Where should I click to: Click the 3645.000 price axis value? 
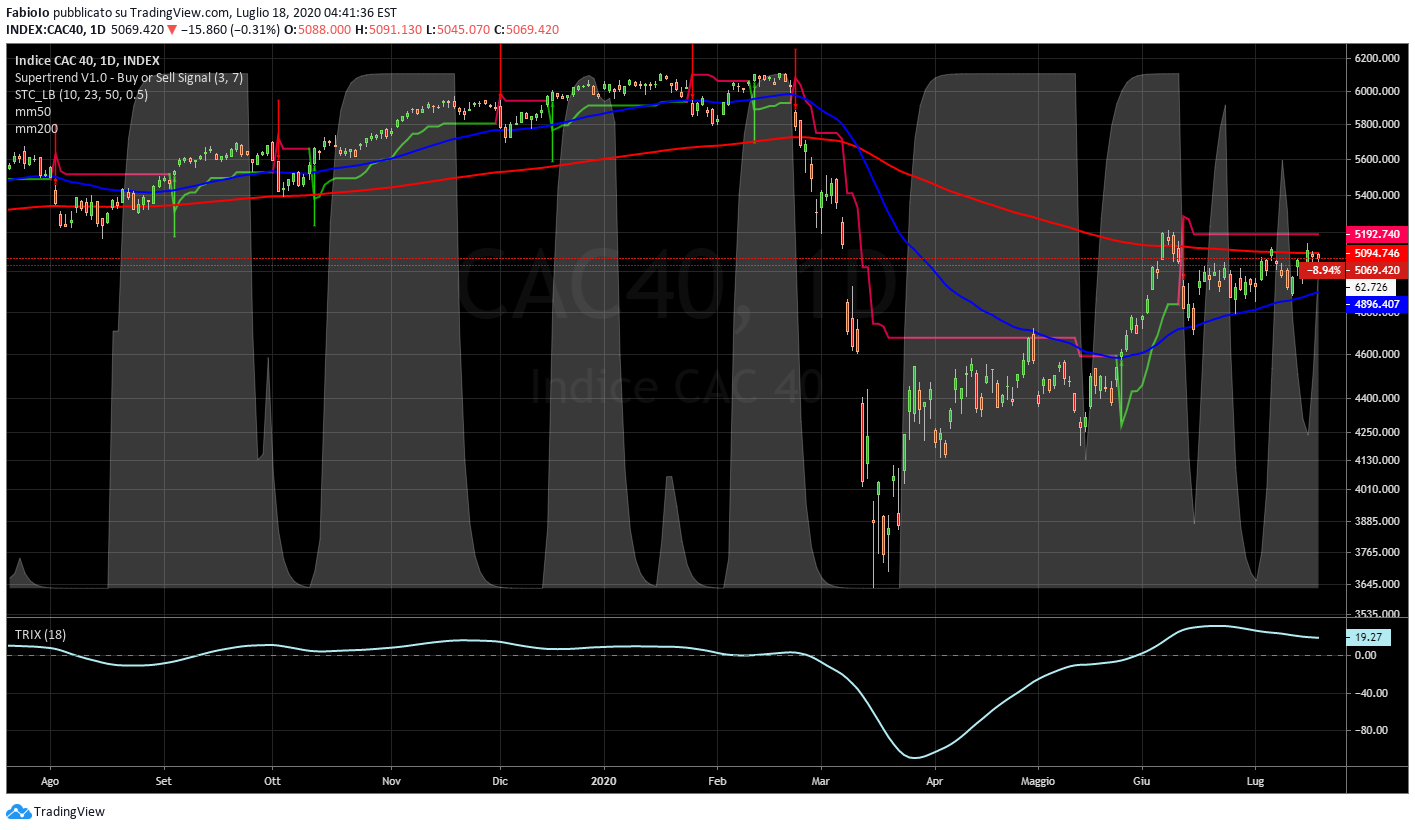click(x=1376, y=584)
